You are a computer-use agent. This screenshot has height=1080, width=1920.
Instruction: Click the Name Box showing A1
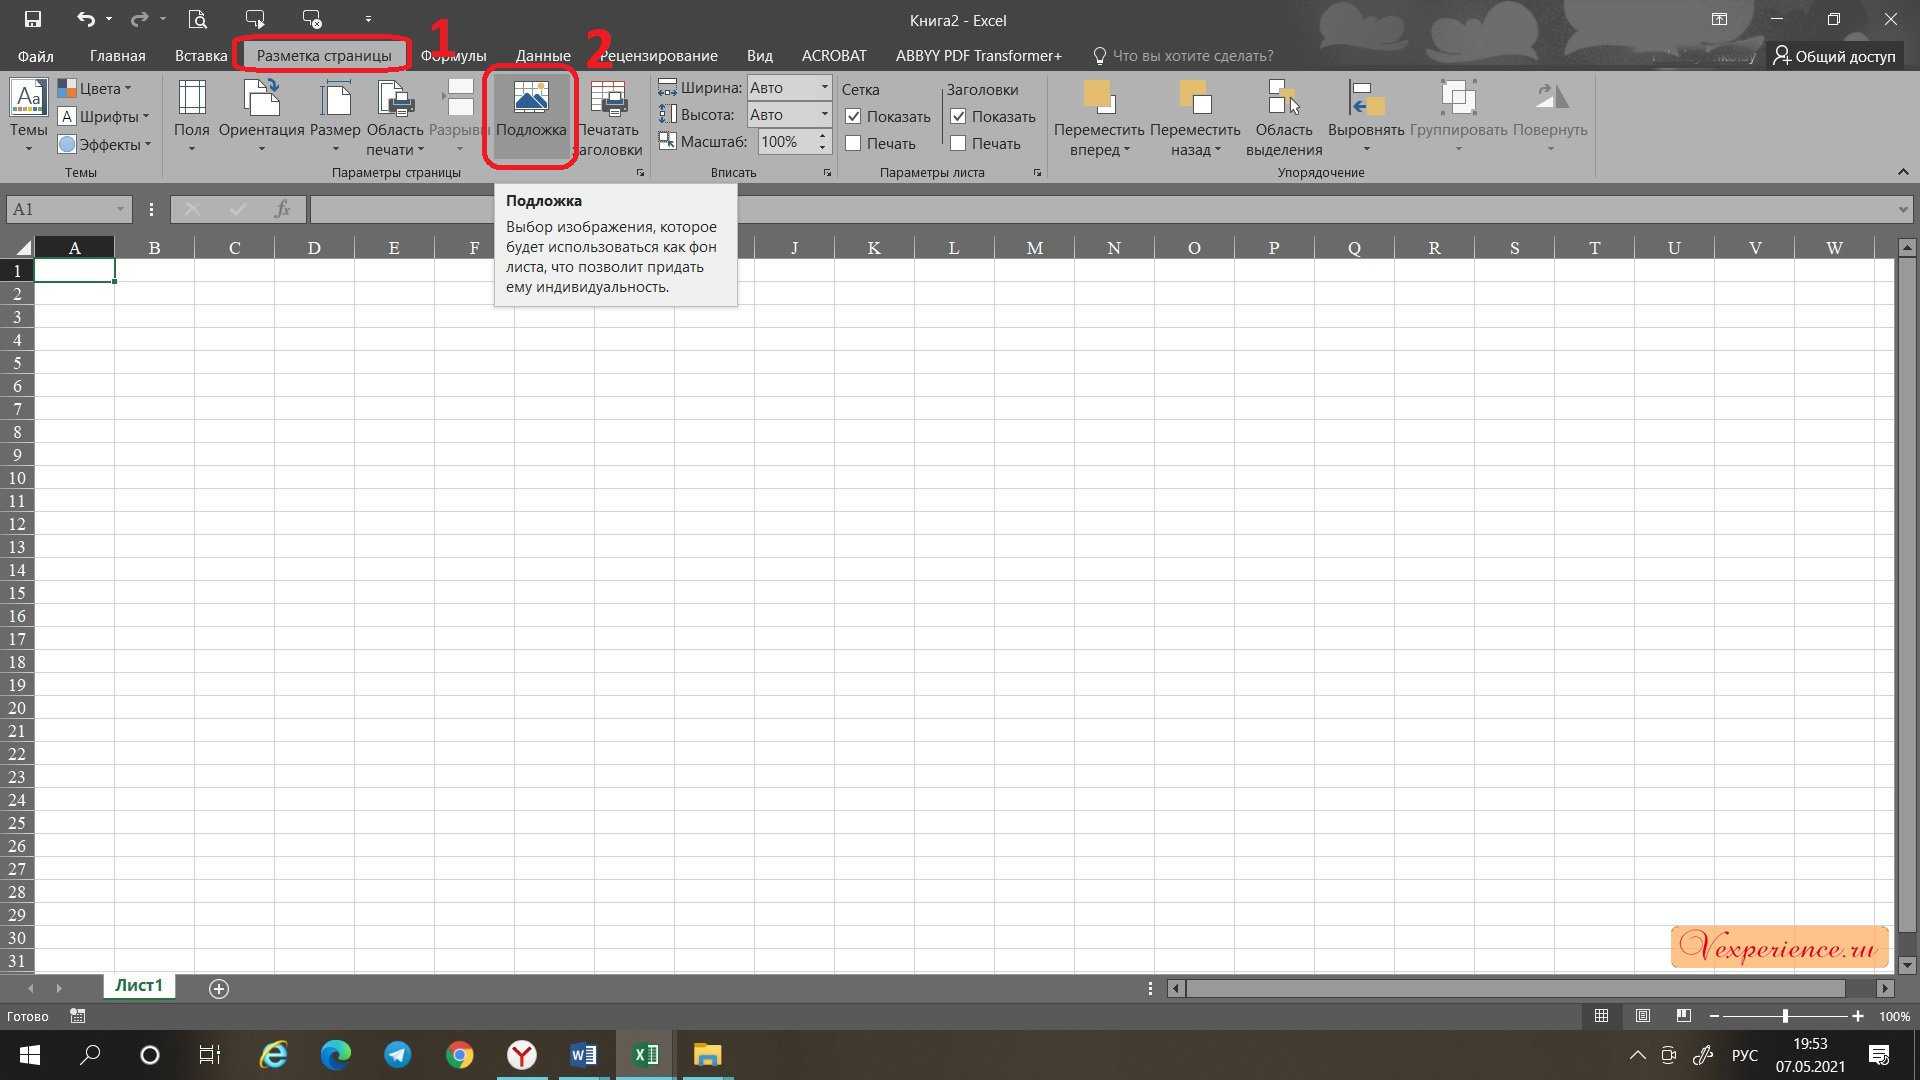coord(60,209)
